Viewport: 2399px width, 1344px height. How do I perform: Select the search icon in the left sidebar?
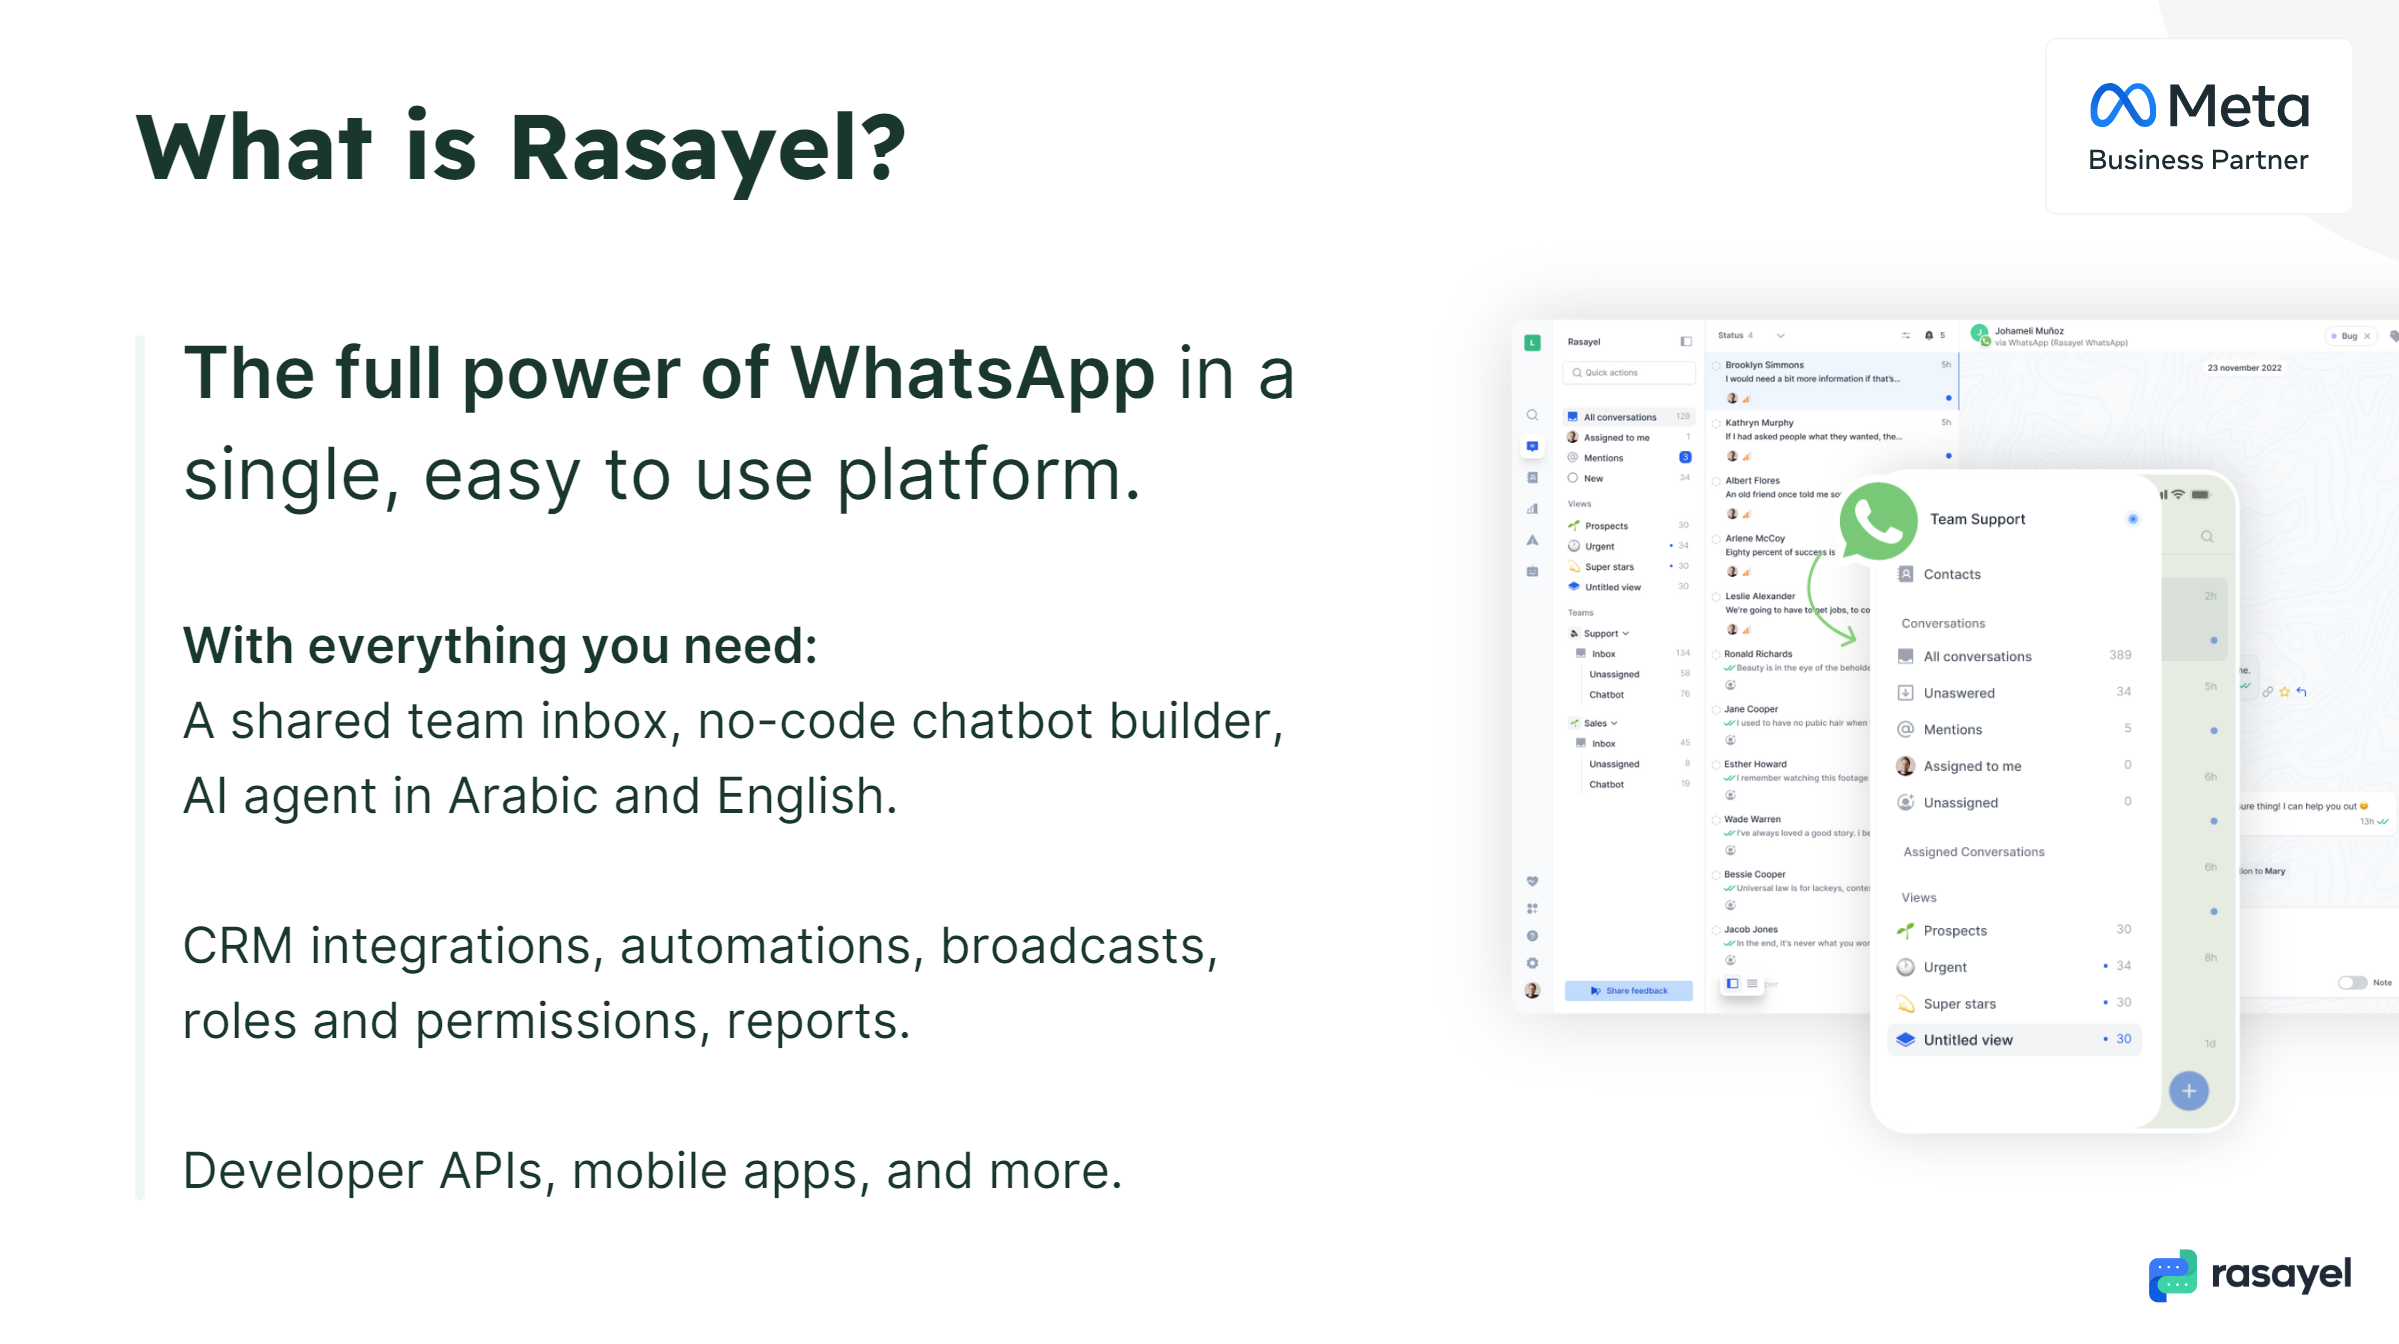(x=1533, y=415)
